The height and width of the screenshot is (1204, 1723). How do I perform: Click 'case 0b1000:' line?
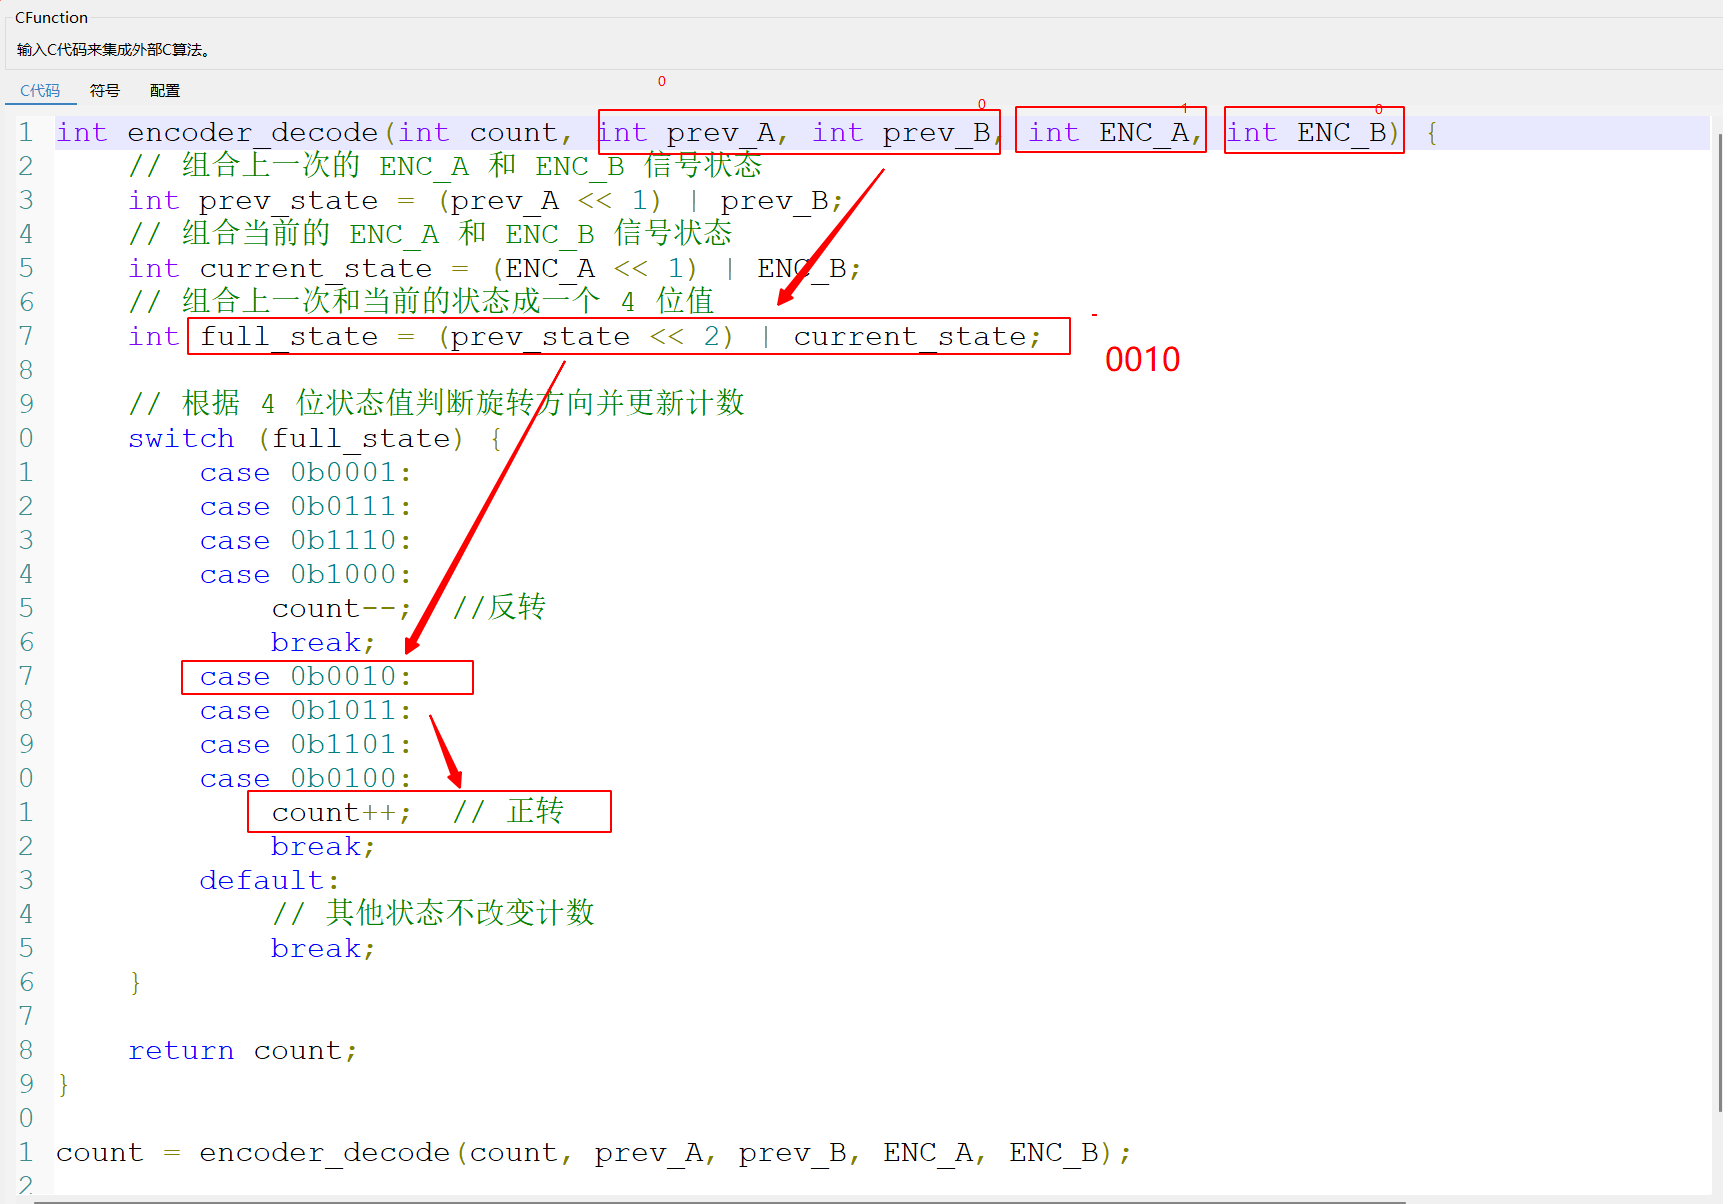pos(305,575)
